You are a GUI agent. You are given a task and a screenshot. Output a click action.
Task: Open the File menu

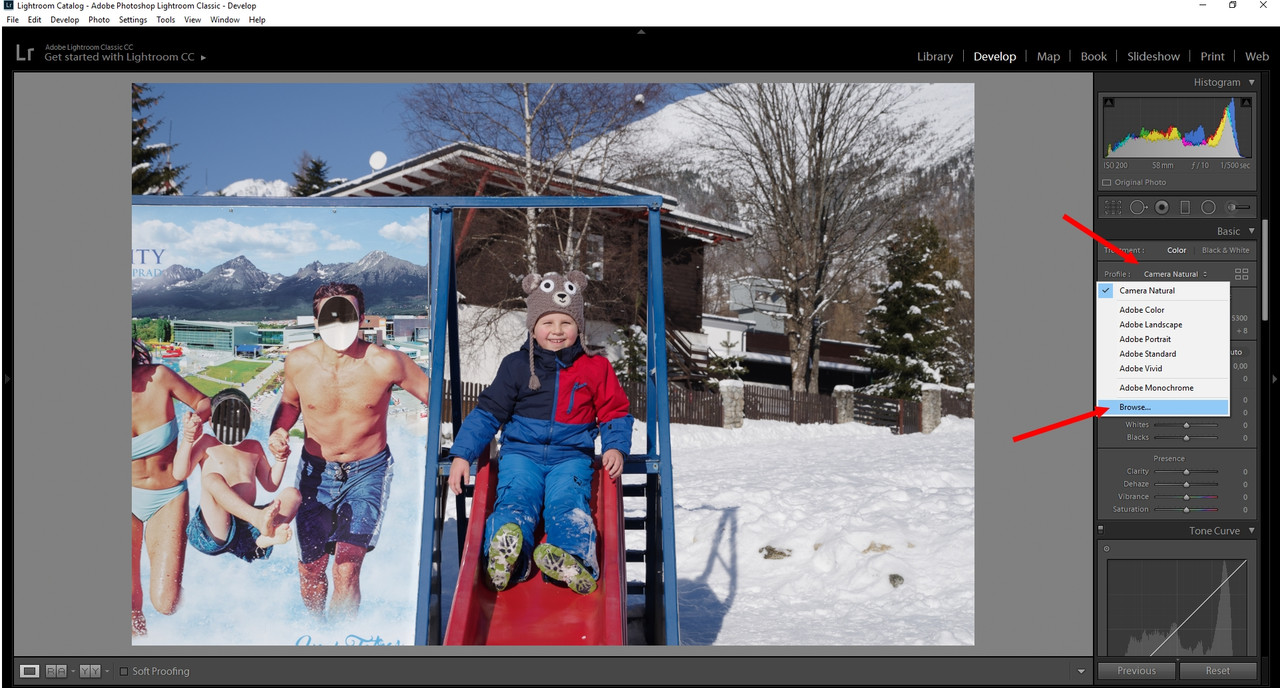(12, 20)
